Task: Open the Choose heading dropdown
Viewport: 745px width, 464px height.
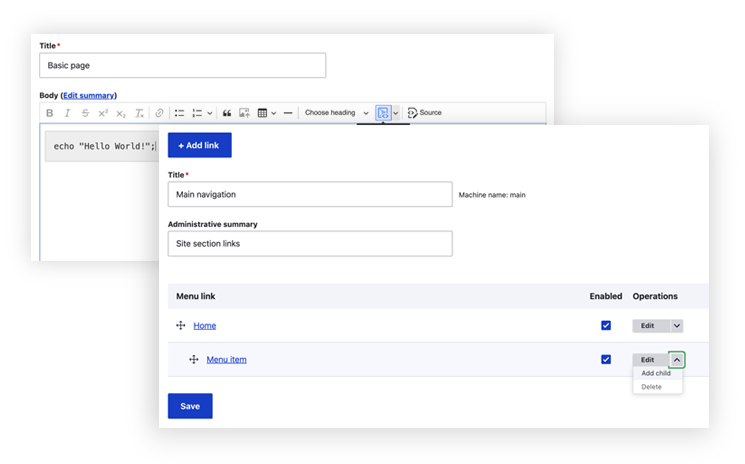Action: coord(336,113)
